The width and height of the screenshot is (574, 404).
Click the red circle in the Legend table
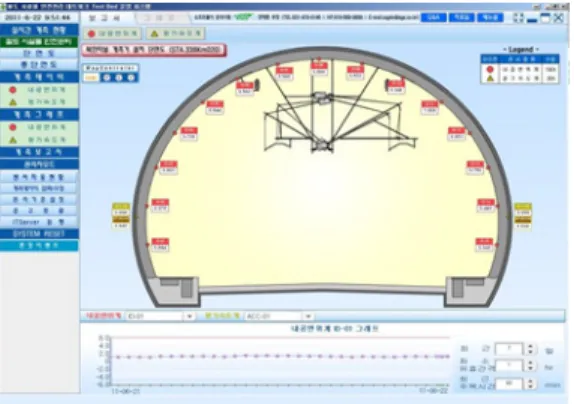click(x=490, y=69)
